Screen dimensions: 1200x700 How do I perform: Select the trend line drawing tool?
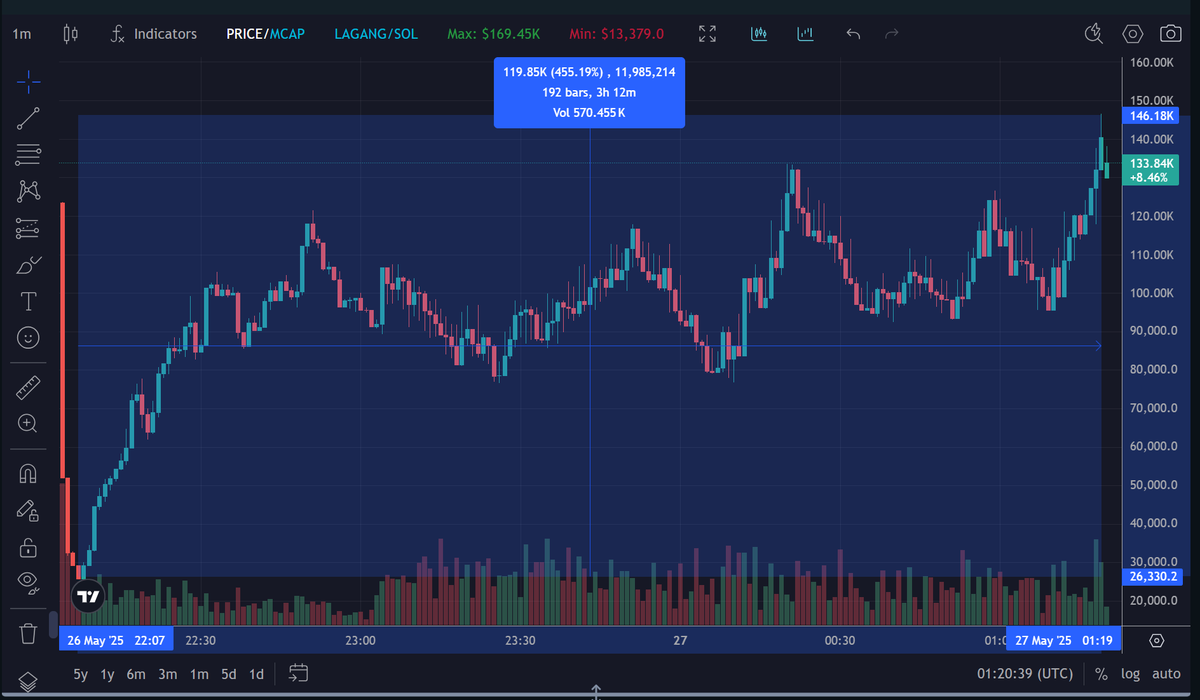click(x=28, y=119)
